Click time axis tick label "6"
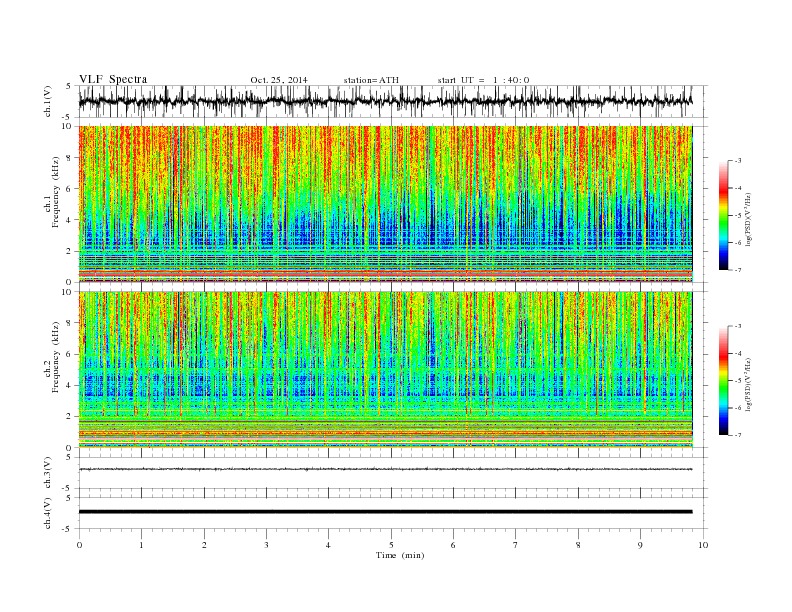The width and height of the screenshot is (792, 612). coord(454,545)
